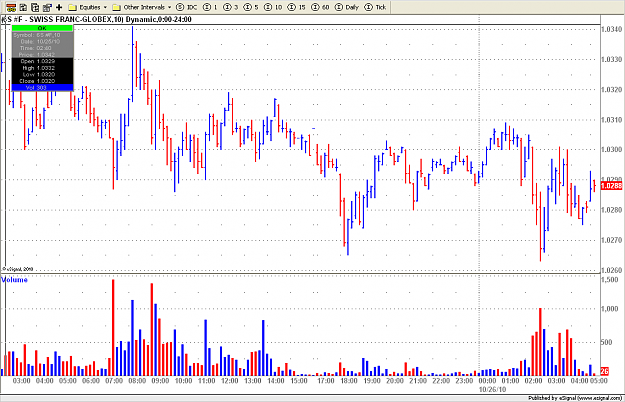The width and height of the screenshot is (625, 402).
Task: Switch to the 10-minute interval
Action: pos(273,7)
